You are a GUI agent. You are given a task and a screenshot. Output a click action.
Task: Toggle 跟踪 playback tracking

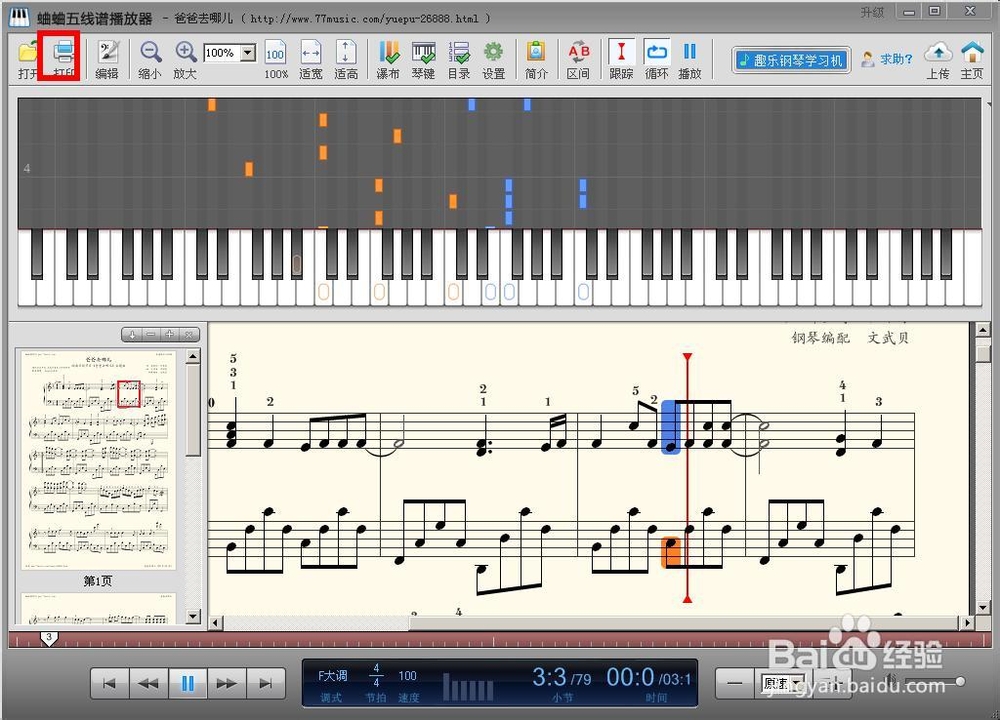coord(621,59)
